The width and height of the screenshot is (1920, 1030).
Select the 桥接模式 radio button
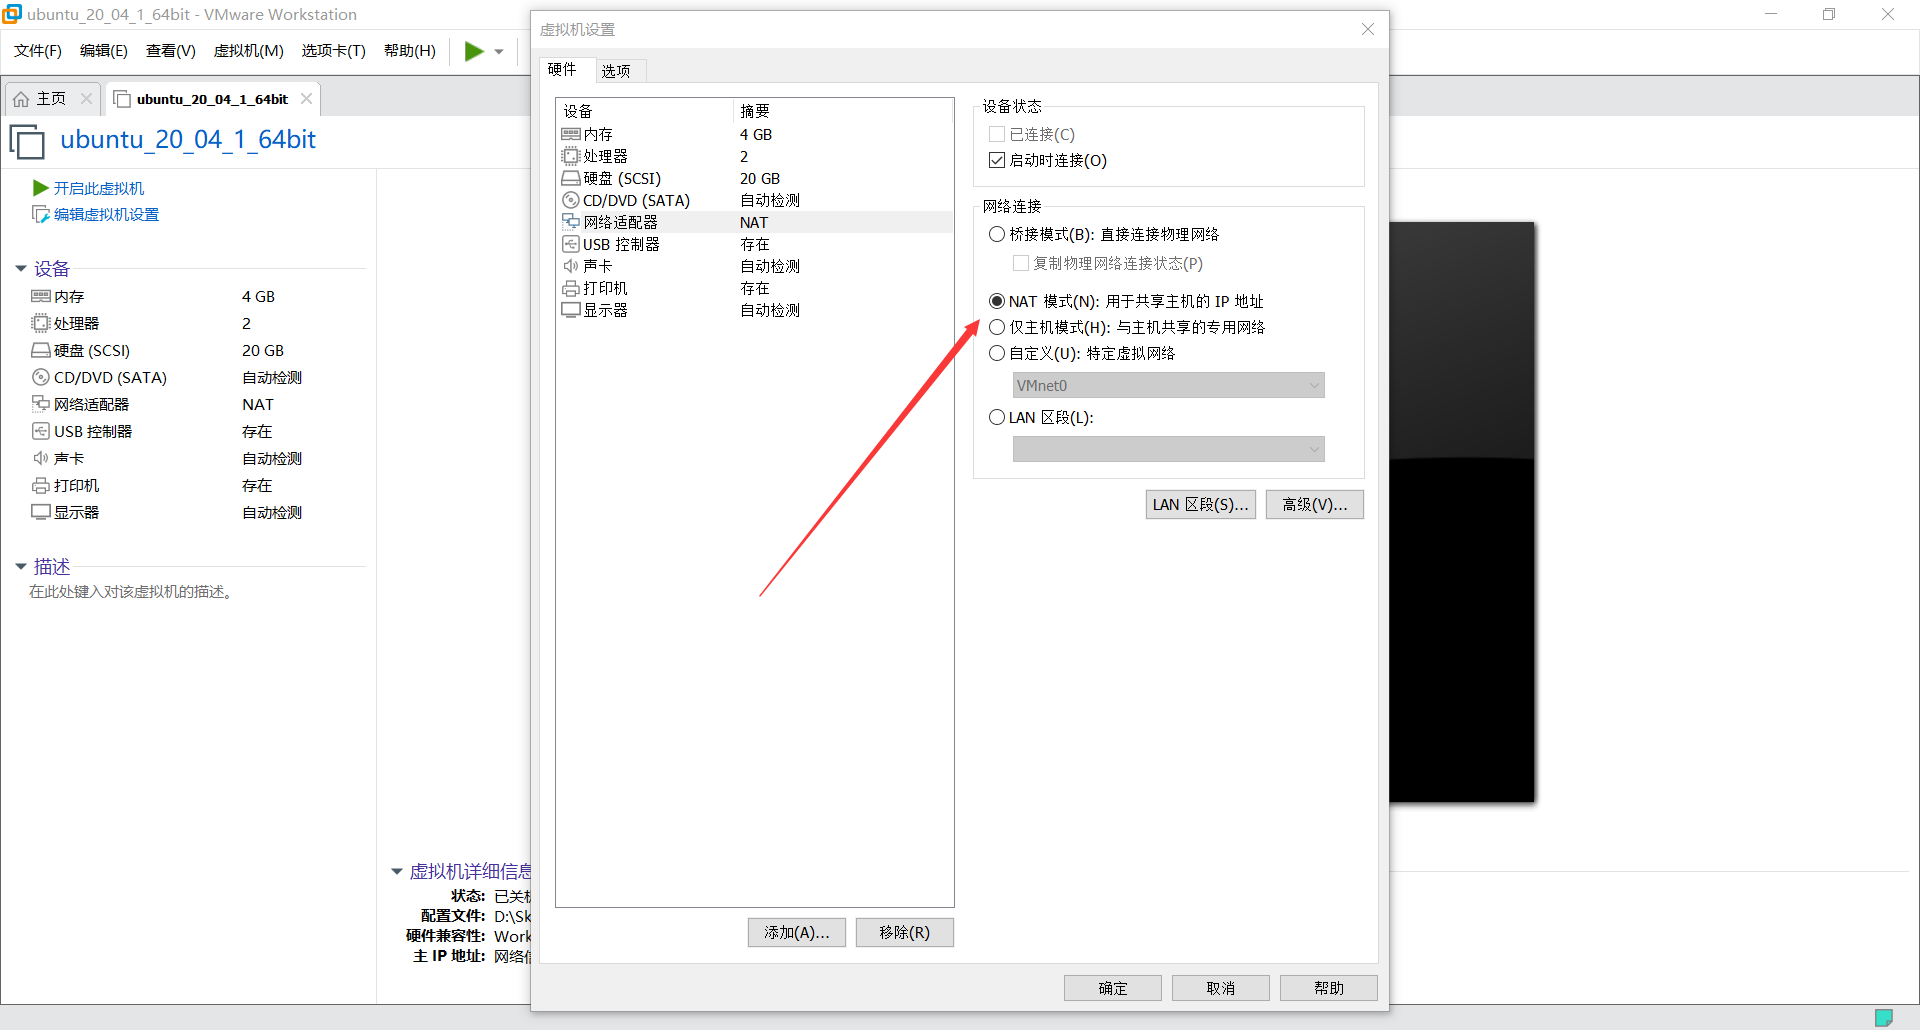[x=997, y=234]
